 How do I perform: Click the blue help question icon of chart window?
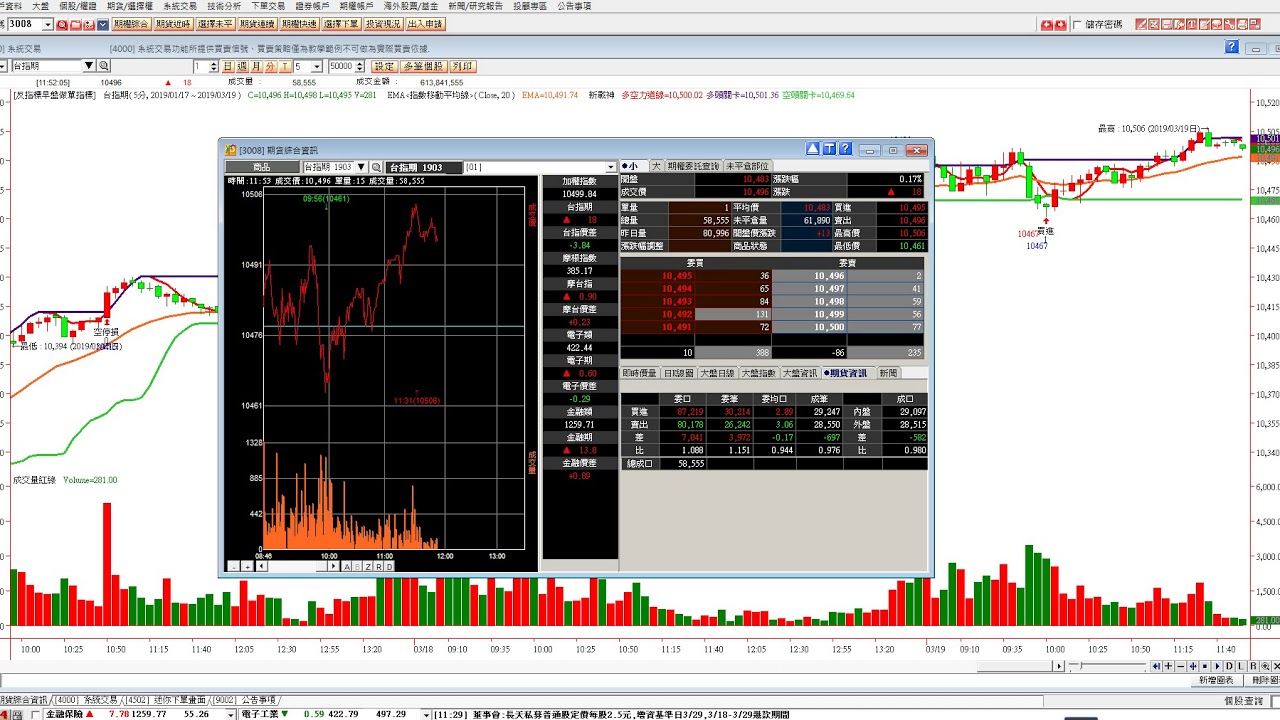point(1232,47)
